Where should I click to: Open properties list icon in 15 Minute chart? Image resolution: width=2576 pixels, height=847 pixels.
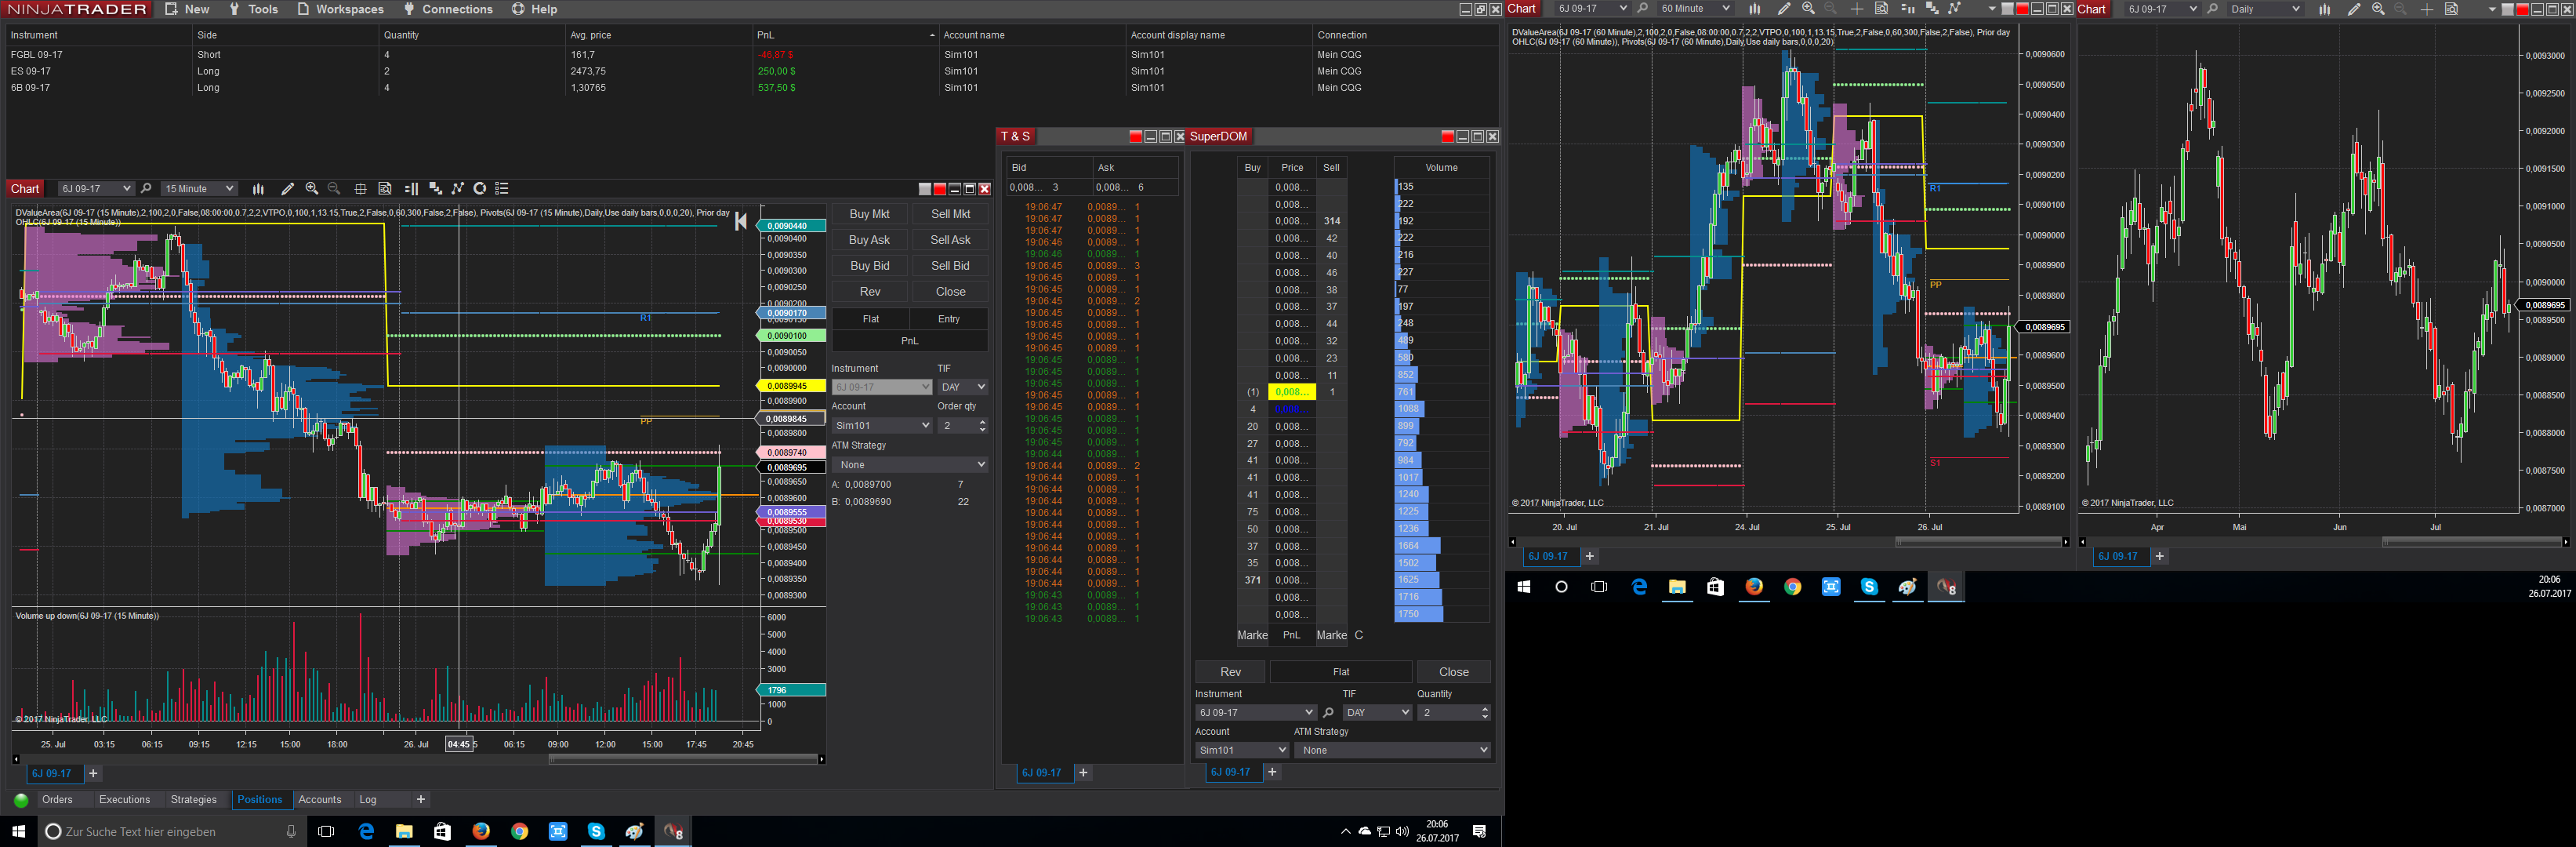(502, 188)
